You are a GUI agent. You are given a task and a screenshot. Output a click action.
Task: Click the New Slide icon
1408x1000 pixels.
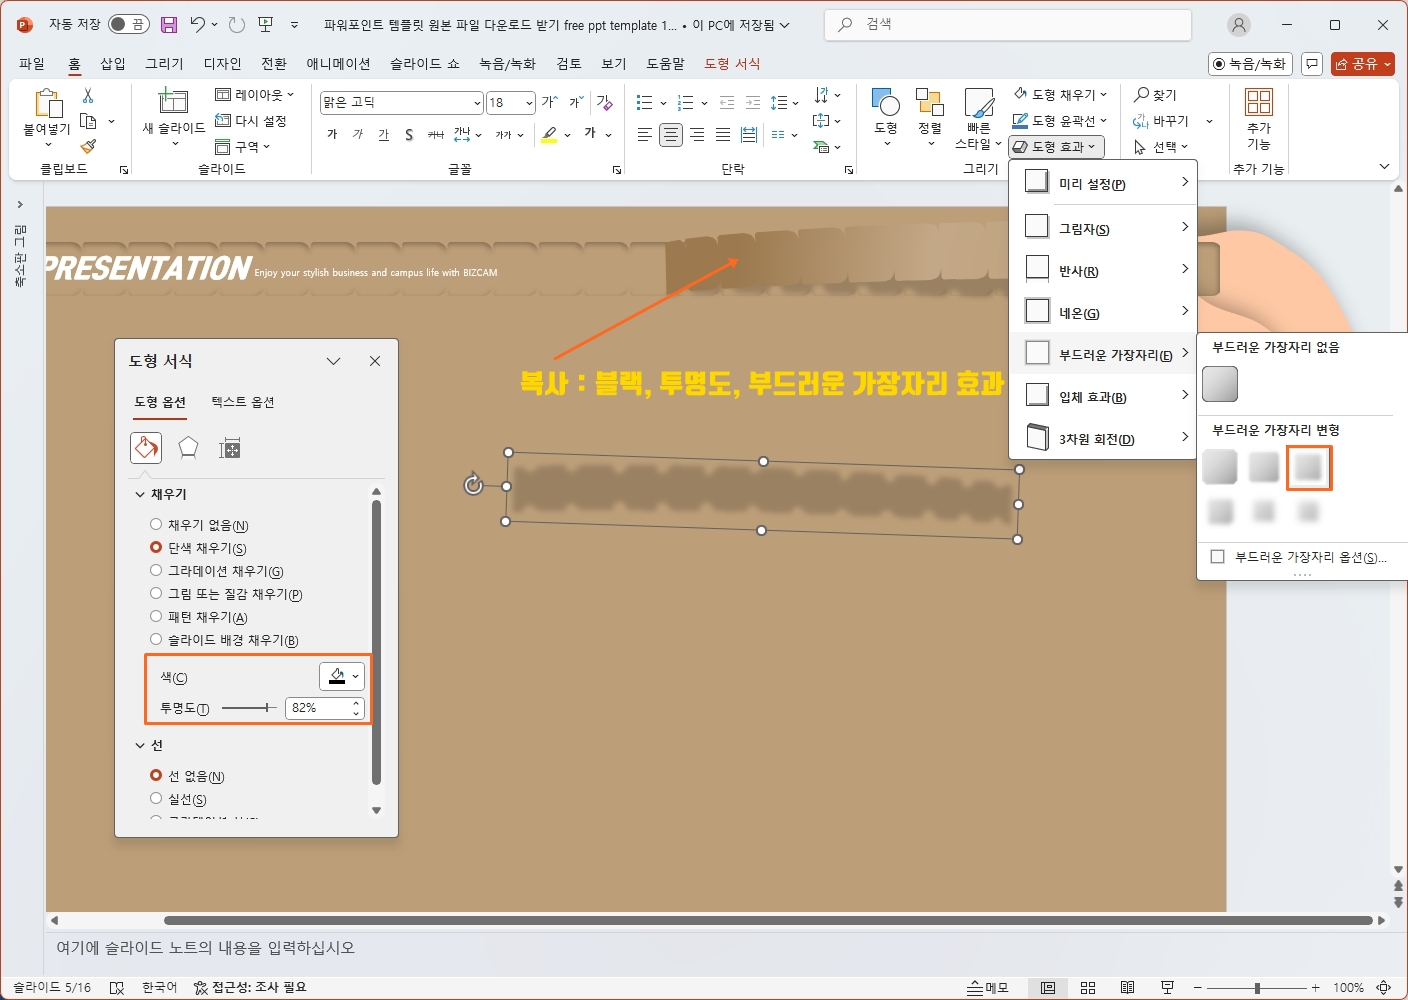173,101
